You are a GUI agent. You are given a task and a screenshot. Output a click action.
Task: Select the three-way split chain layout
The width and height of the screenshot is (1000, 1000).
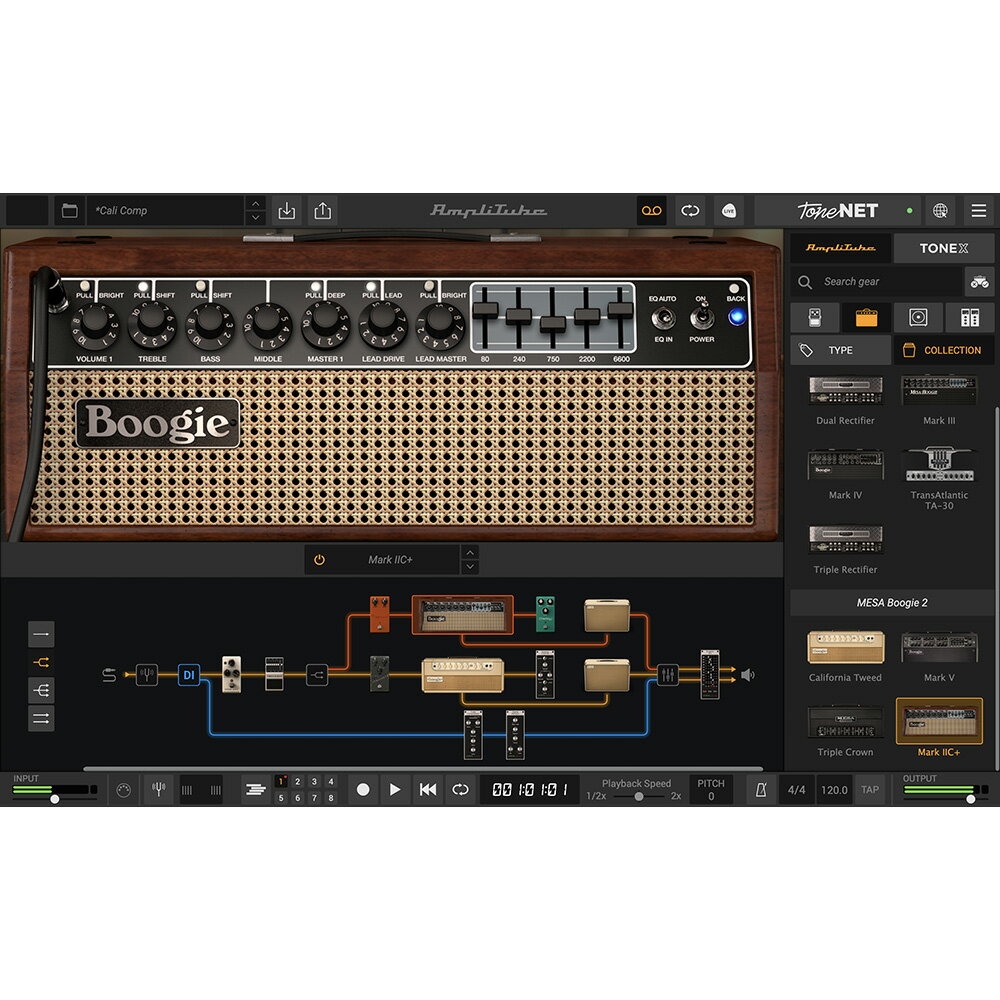click(x=41, y=691)
